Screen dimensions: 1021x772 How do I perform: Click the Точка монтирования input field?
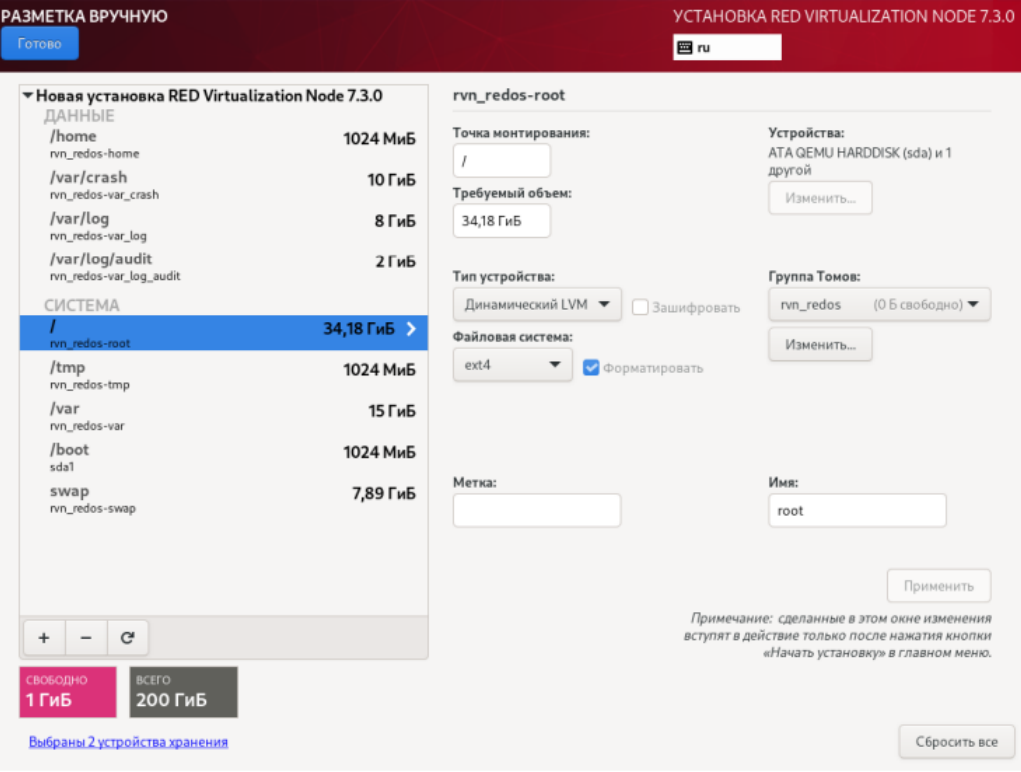[x=501, y=161]
